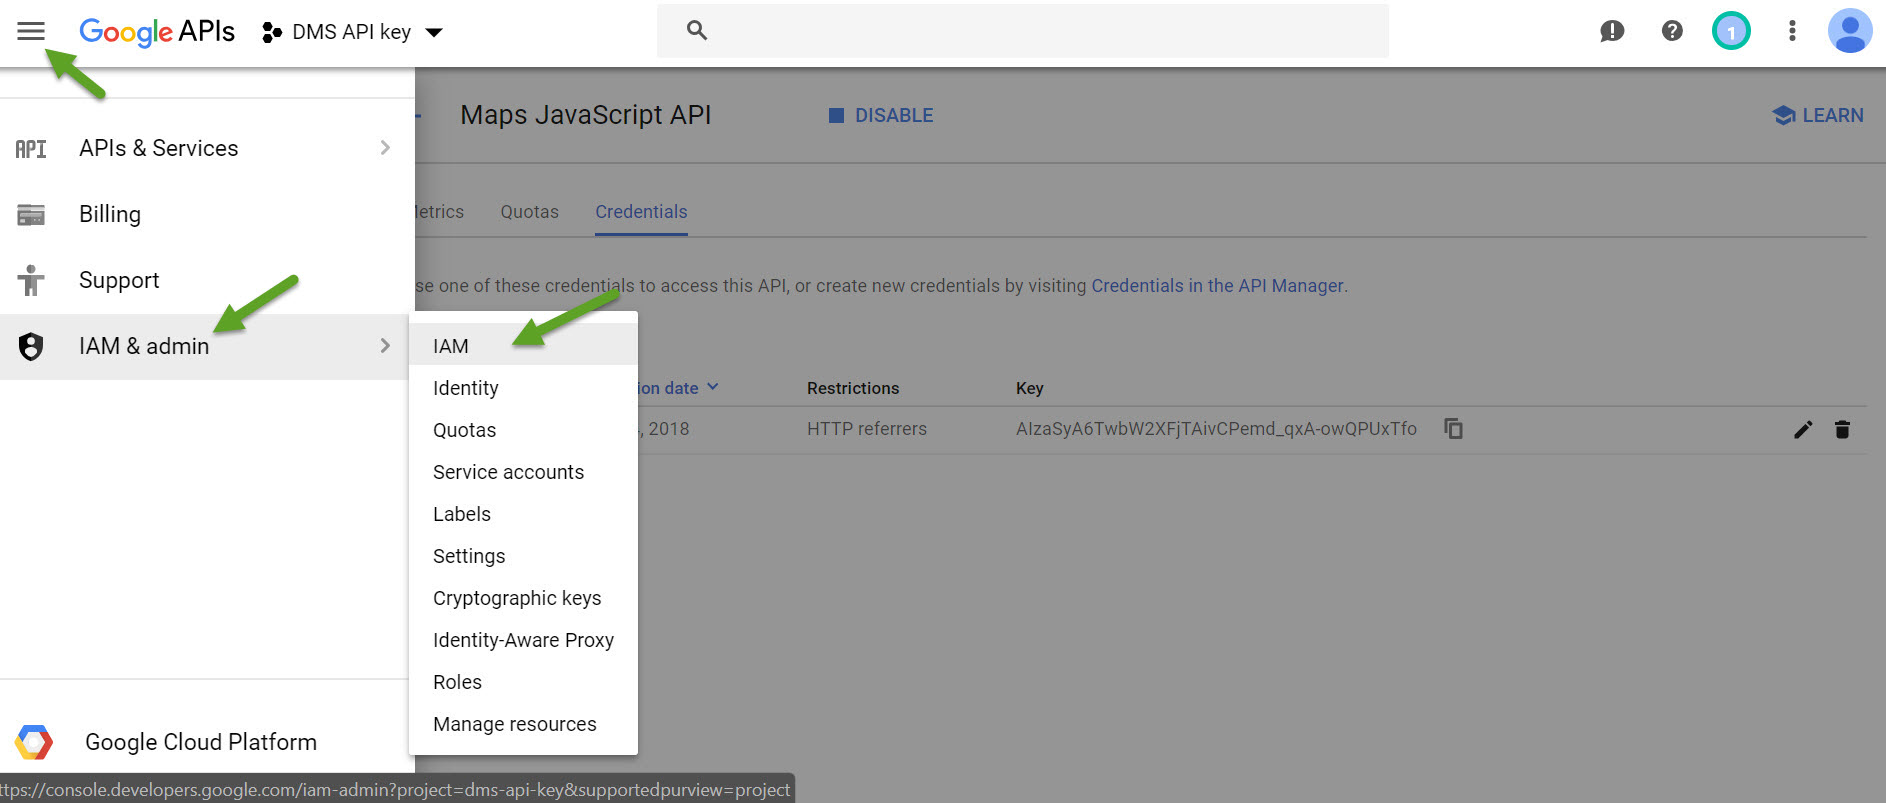
Task: Open Cryptographic keys submenu entry
Action: pyautogui.click(x=523, y=598)
